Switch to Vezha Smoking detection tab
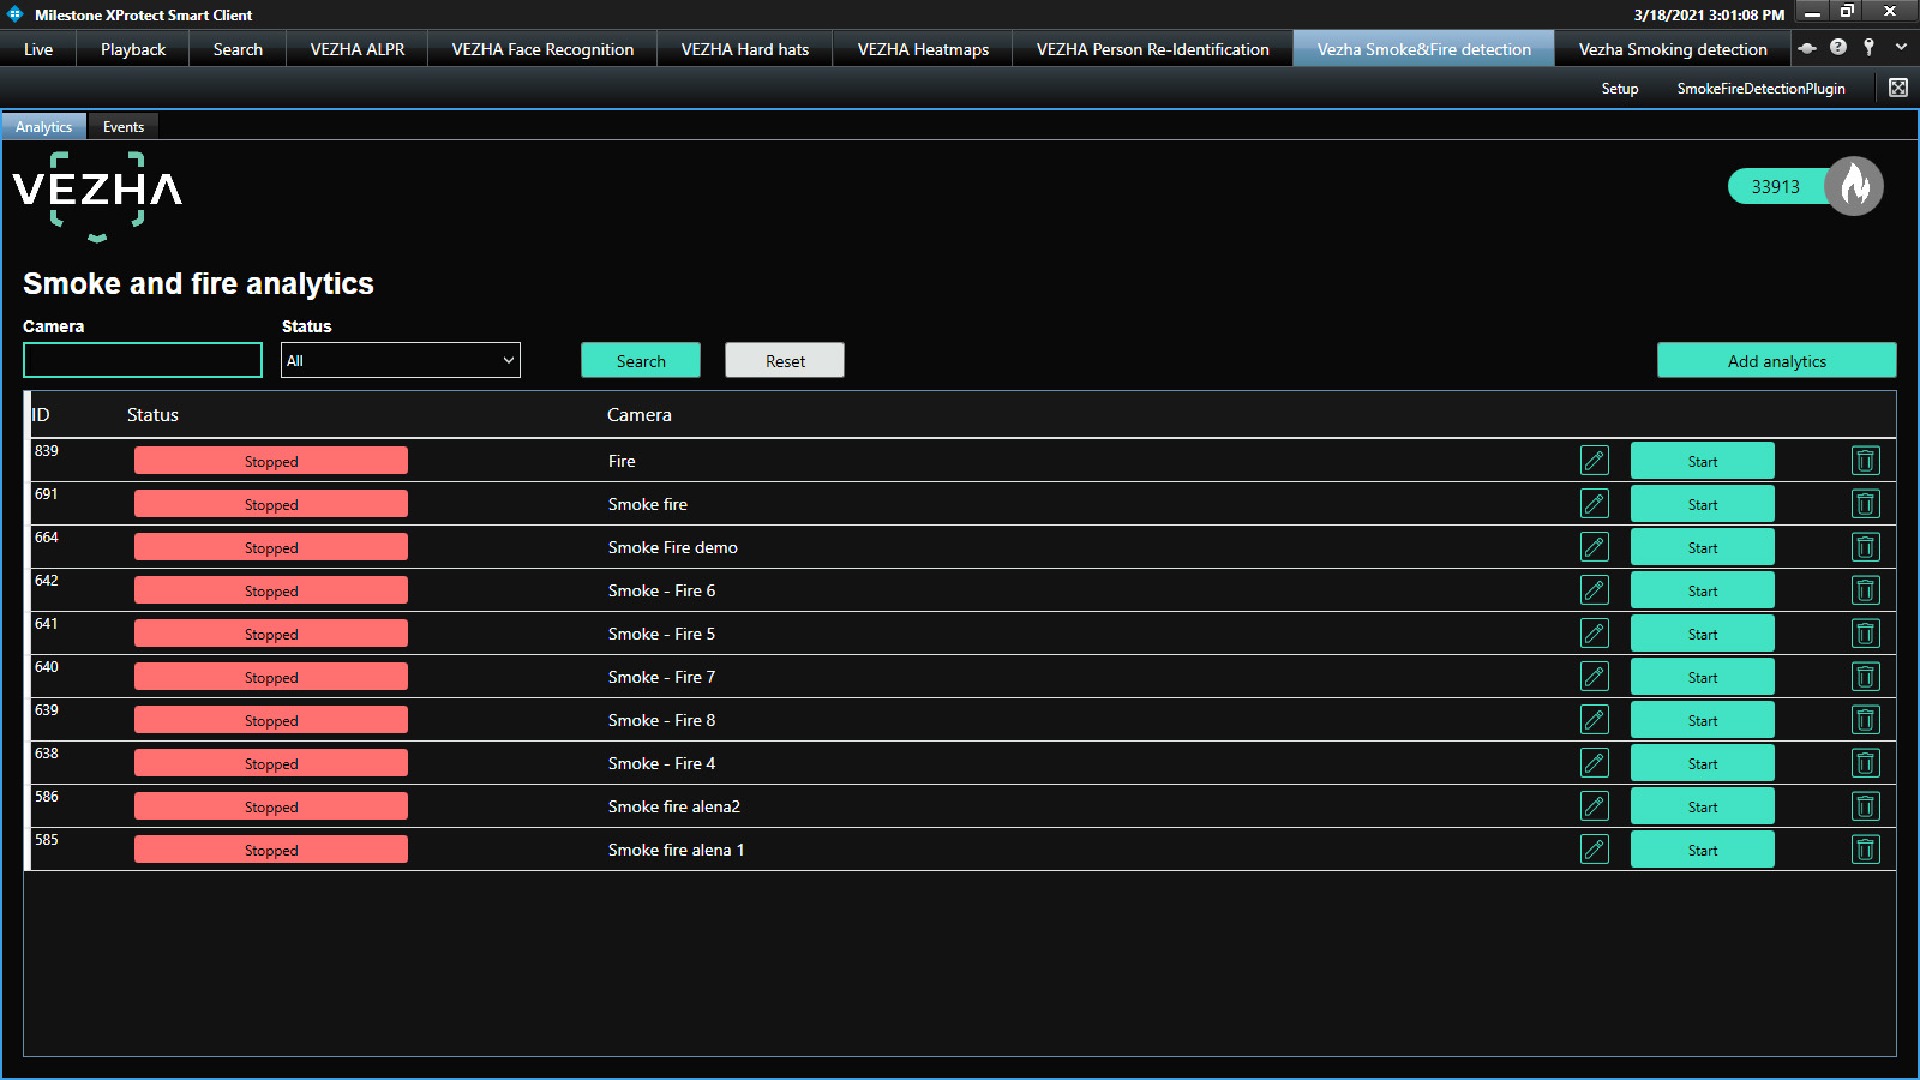This screenshot has height=1080, width=1920. (1672, 49)
